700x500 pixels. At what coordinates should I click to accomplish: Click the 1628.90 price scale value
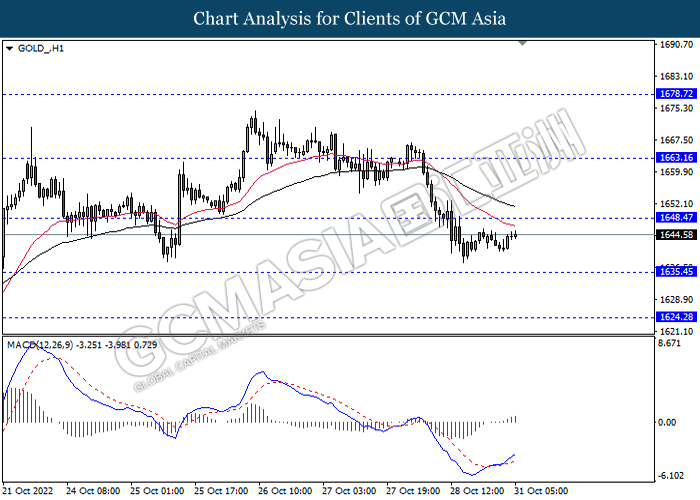[x=677, y=300]
